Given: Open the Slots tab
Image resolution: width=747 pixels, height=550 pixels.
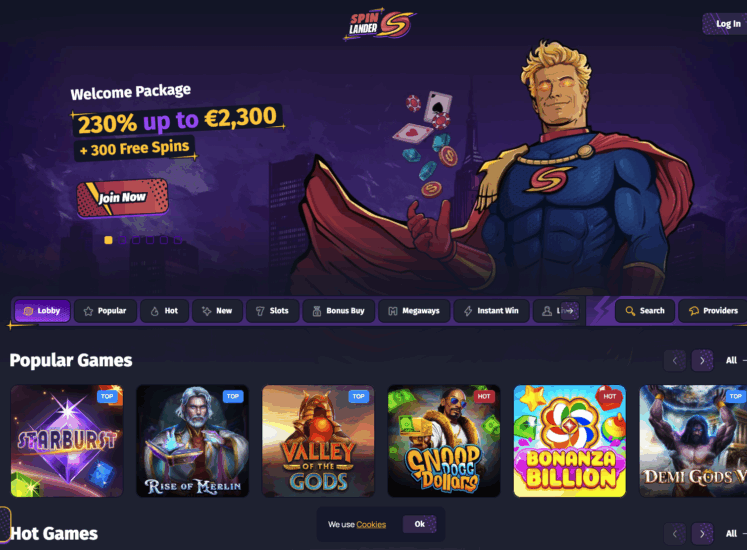Looking at the screenshot, I should tap(273, 311).
